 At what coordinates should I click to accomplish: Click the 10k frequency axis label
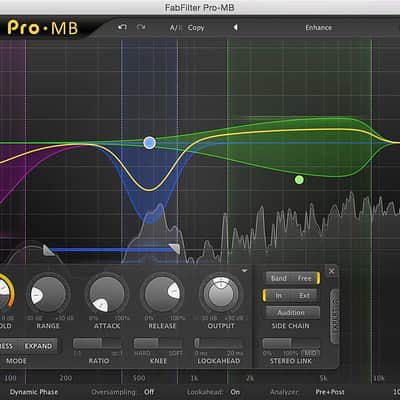coord(379,378)
